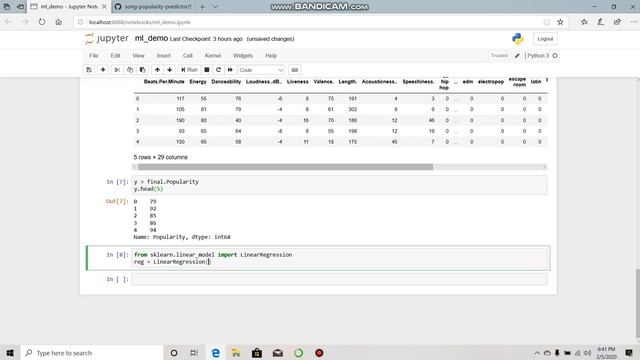Open Mail app from taskbar
The image size is (640, 360).
[x=278, y=353]
